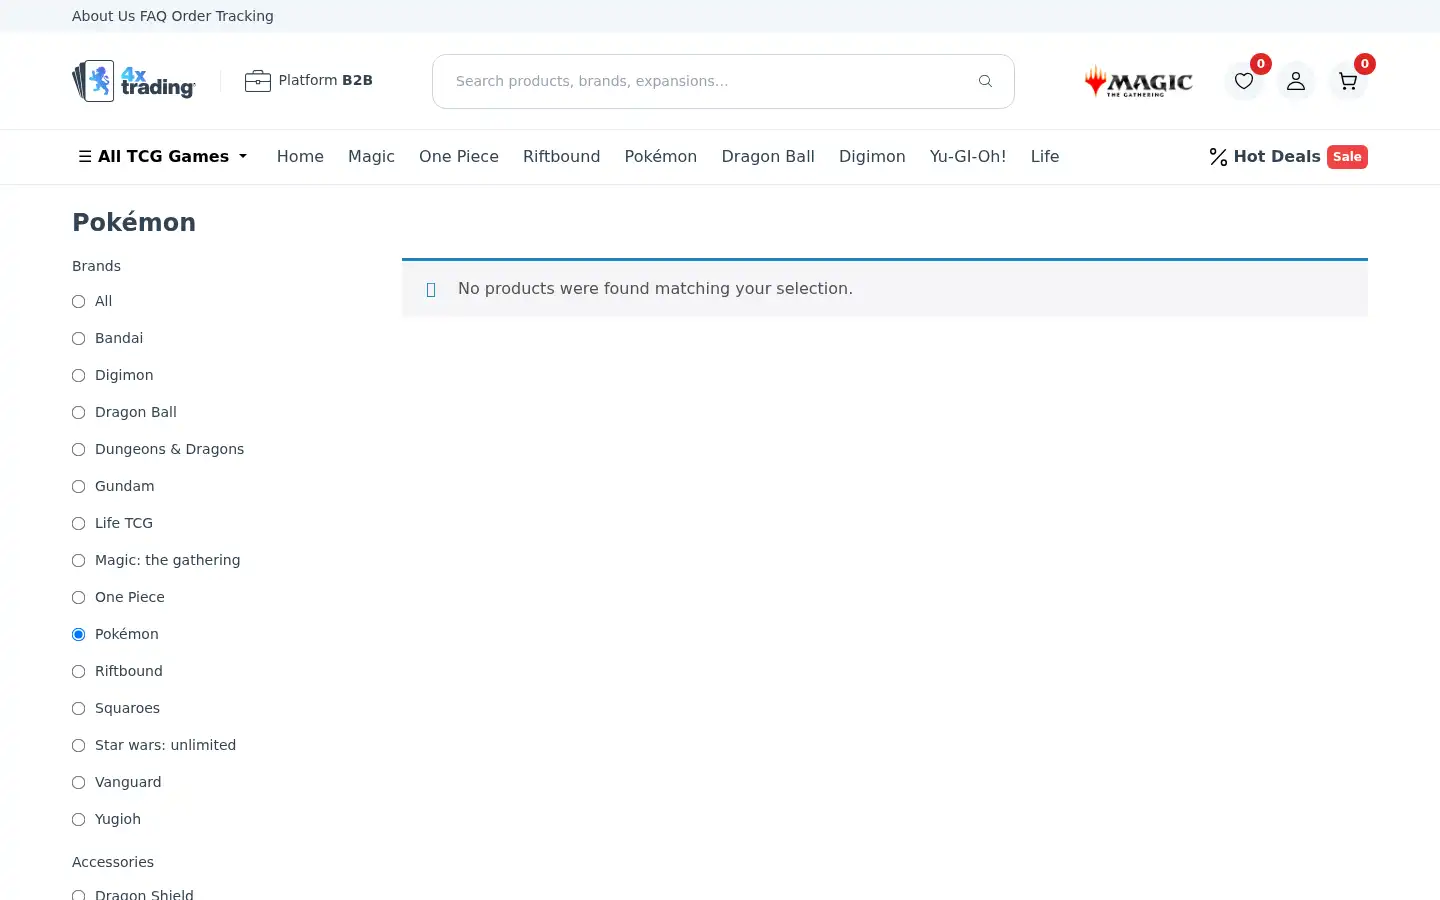The image size is (1440, 900).
Task: Select Magic: the gathering radio option
Action: pyautogui.click(x=79, y=561)
